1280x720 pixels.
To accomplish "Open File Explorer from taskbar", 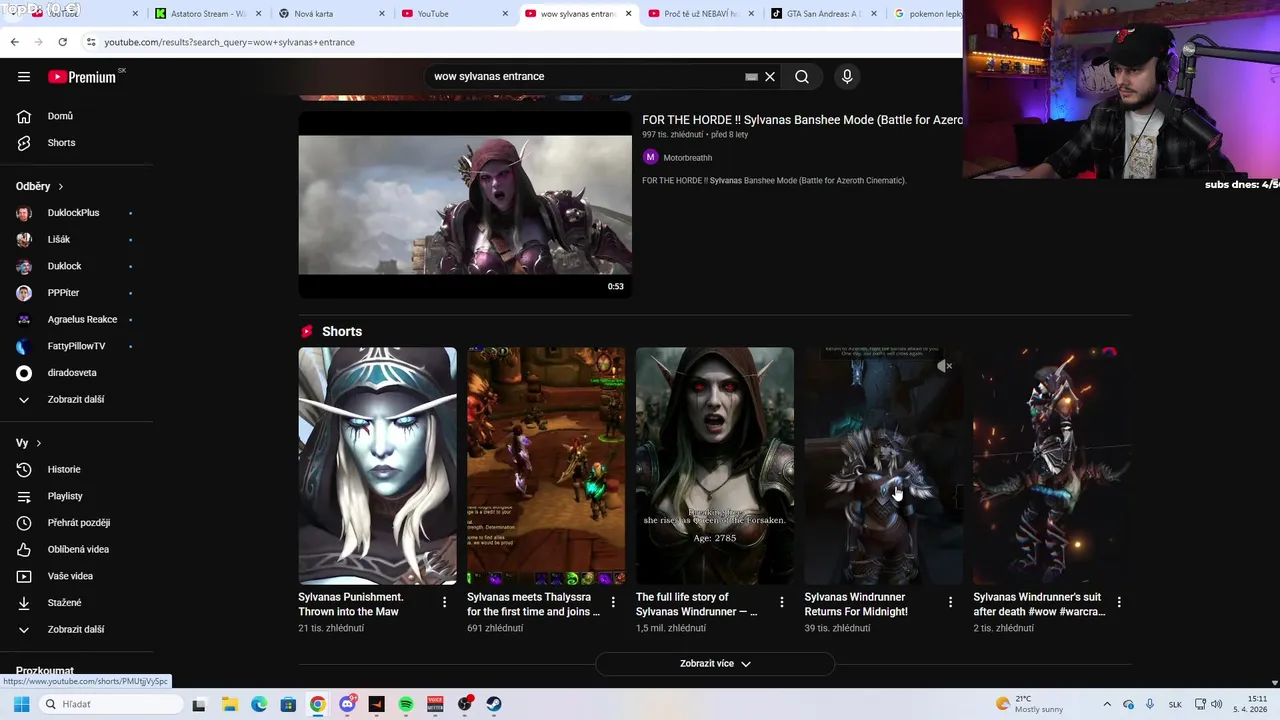I will point(229,704).
